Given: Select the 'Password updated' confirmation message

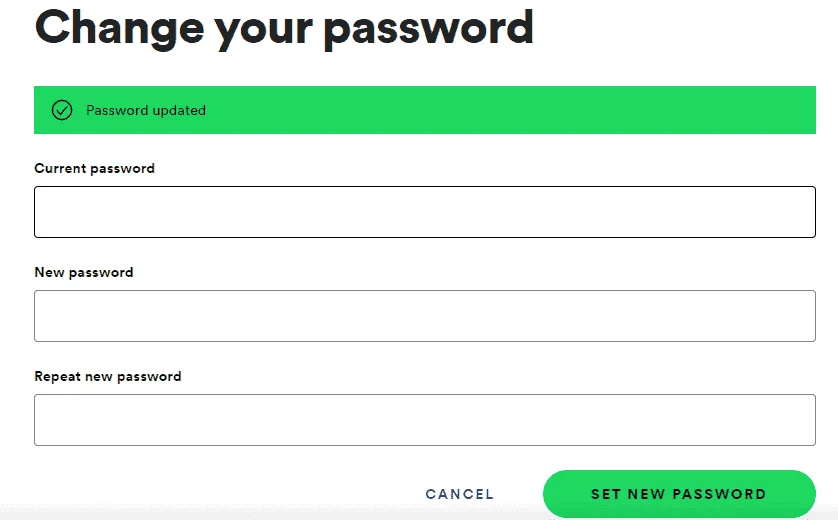Looking at the screenshot, I should [146, 110].
